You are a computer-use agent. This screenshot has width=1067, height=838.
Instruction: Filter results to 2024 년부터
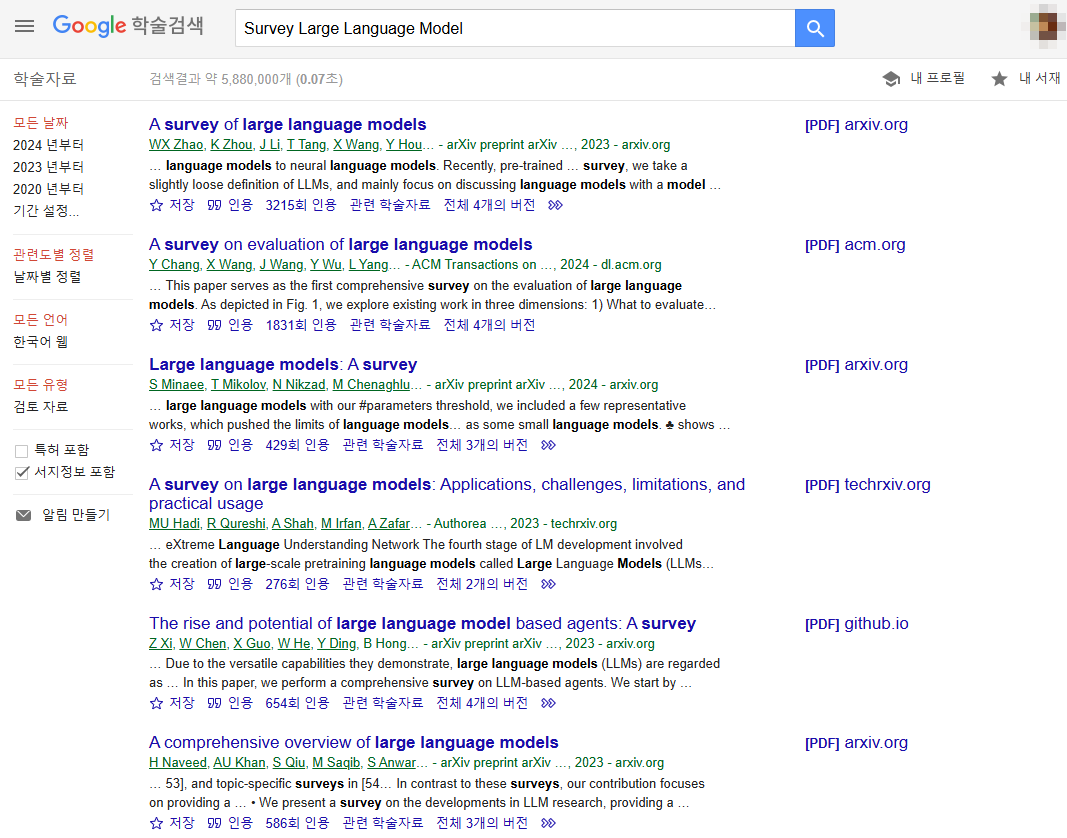(x=48, y=145)
